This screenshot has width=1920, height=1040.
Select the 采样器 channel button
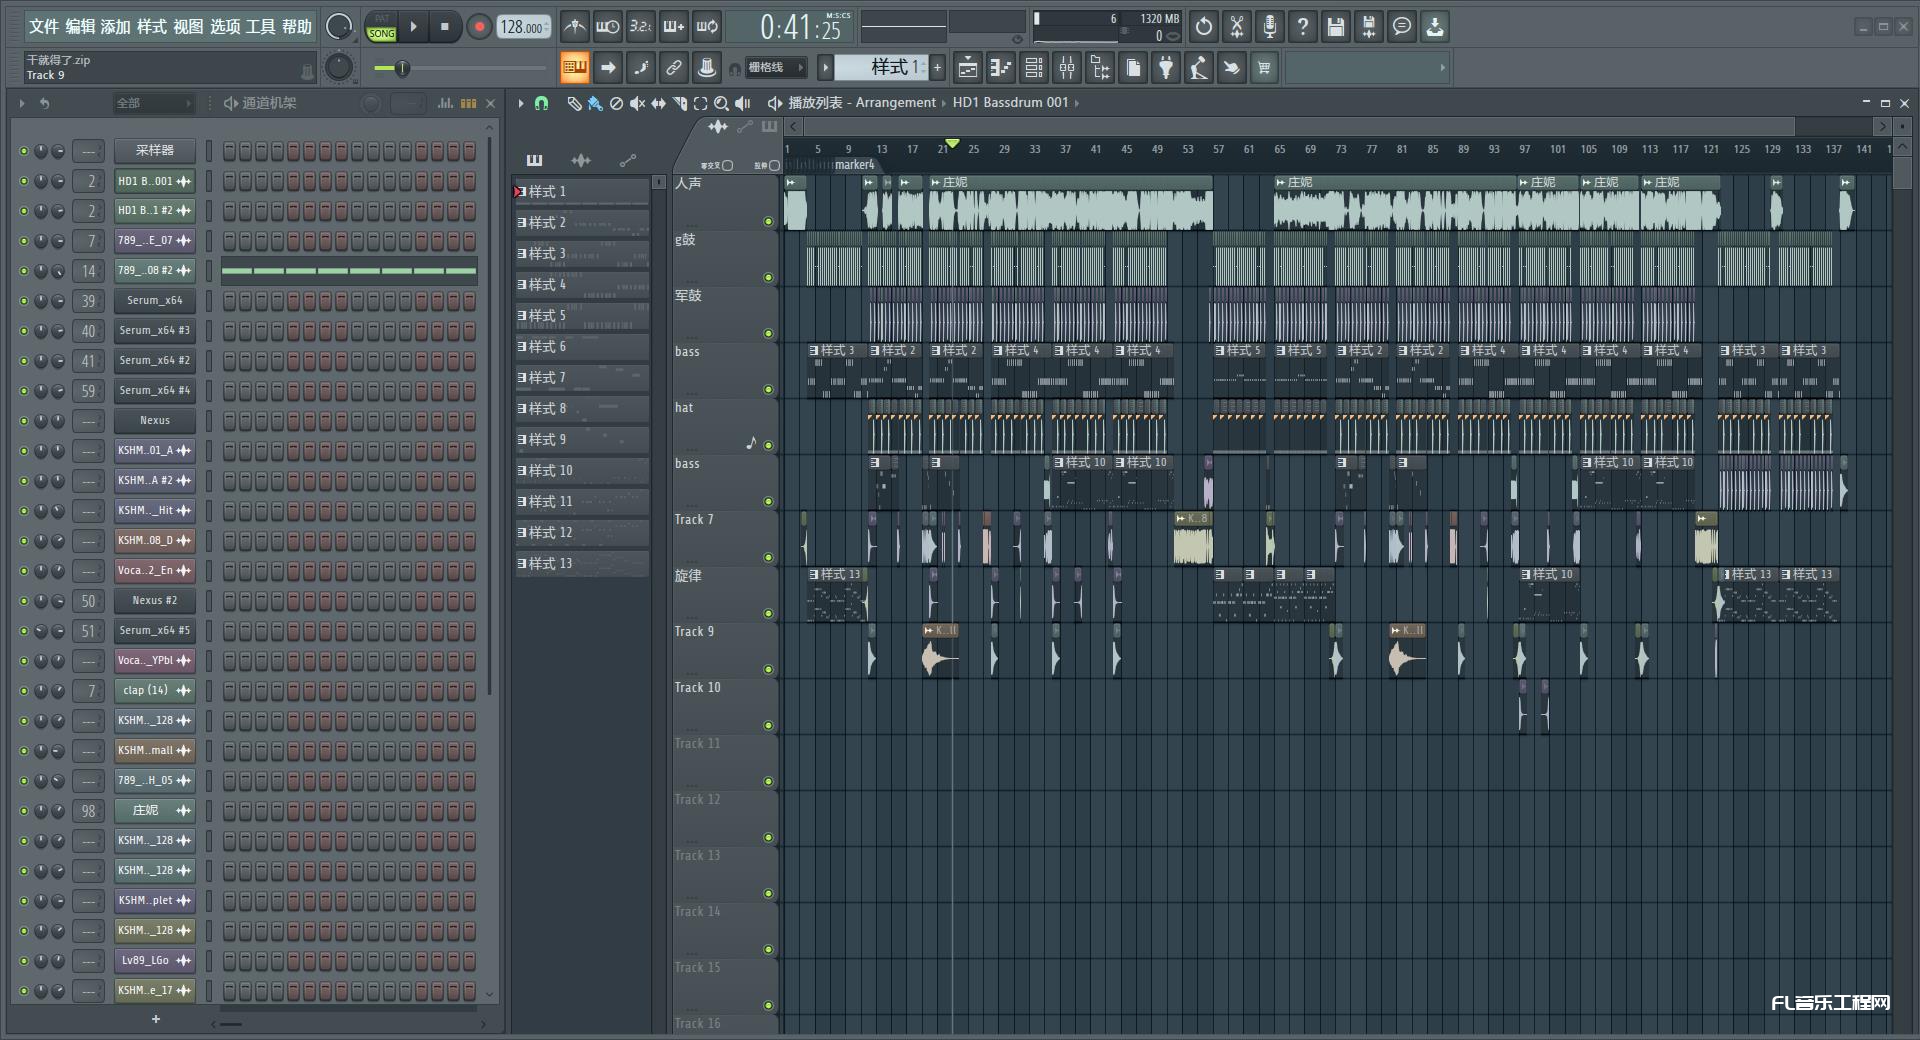(154, 151)
